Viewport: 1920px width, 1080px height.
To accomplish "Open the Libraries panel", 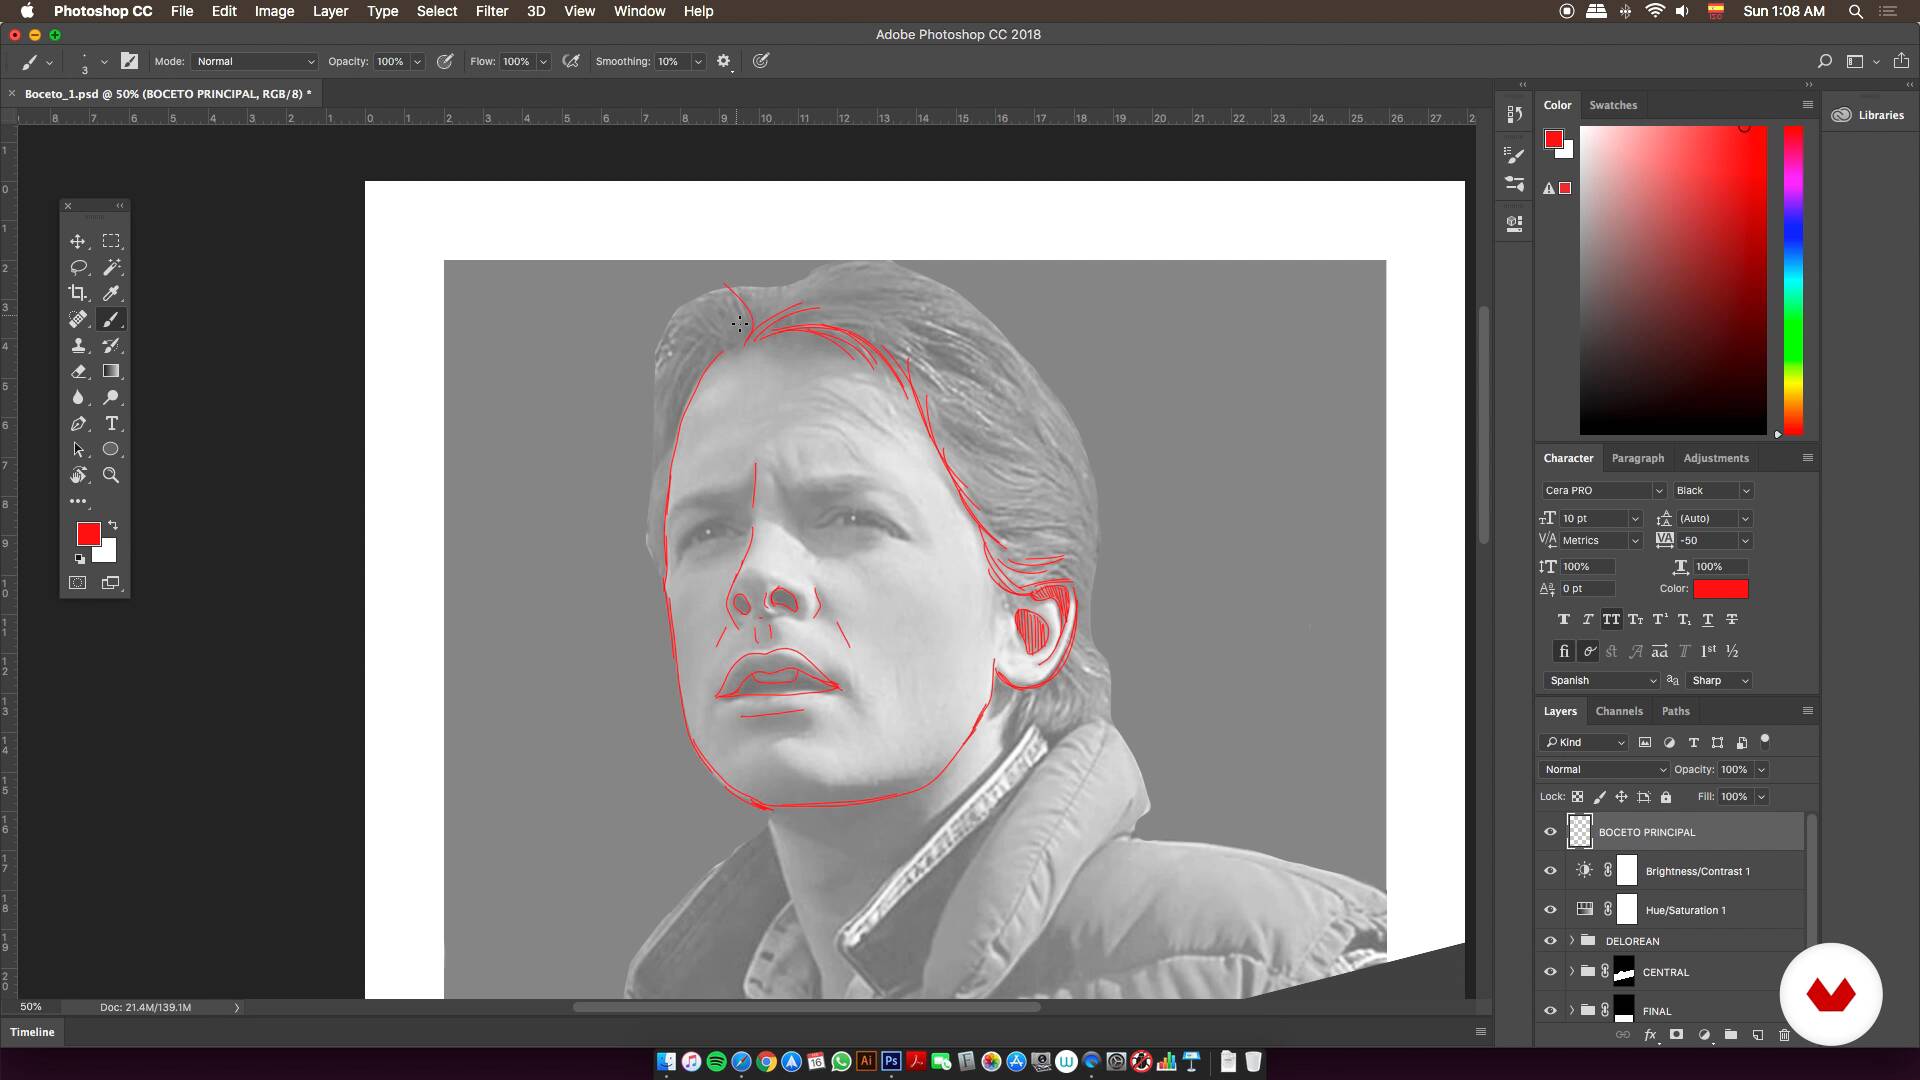I will coord(1870,115).
